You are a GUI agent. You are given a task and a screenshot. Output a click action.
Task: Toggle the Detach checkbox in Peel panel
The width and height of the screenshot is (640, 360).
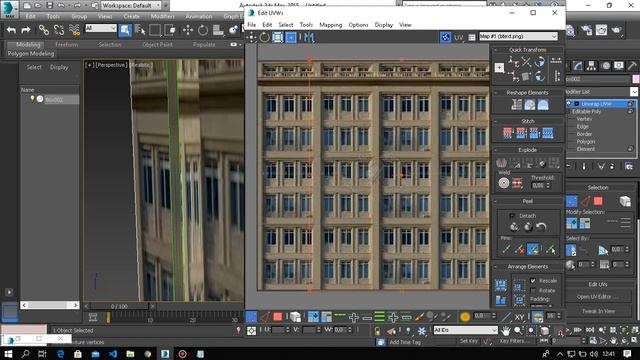click(512, 216)
